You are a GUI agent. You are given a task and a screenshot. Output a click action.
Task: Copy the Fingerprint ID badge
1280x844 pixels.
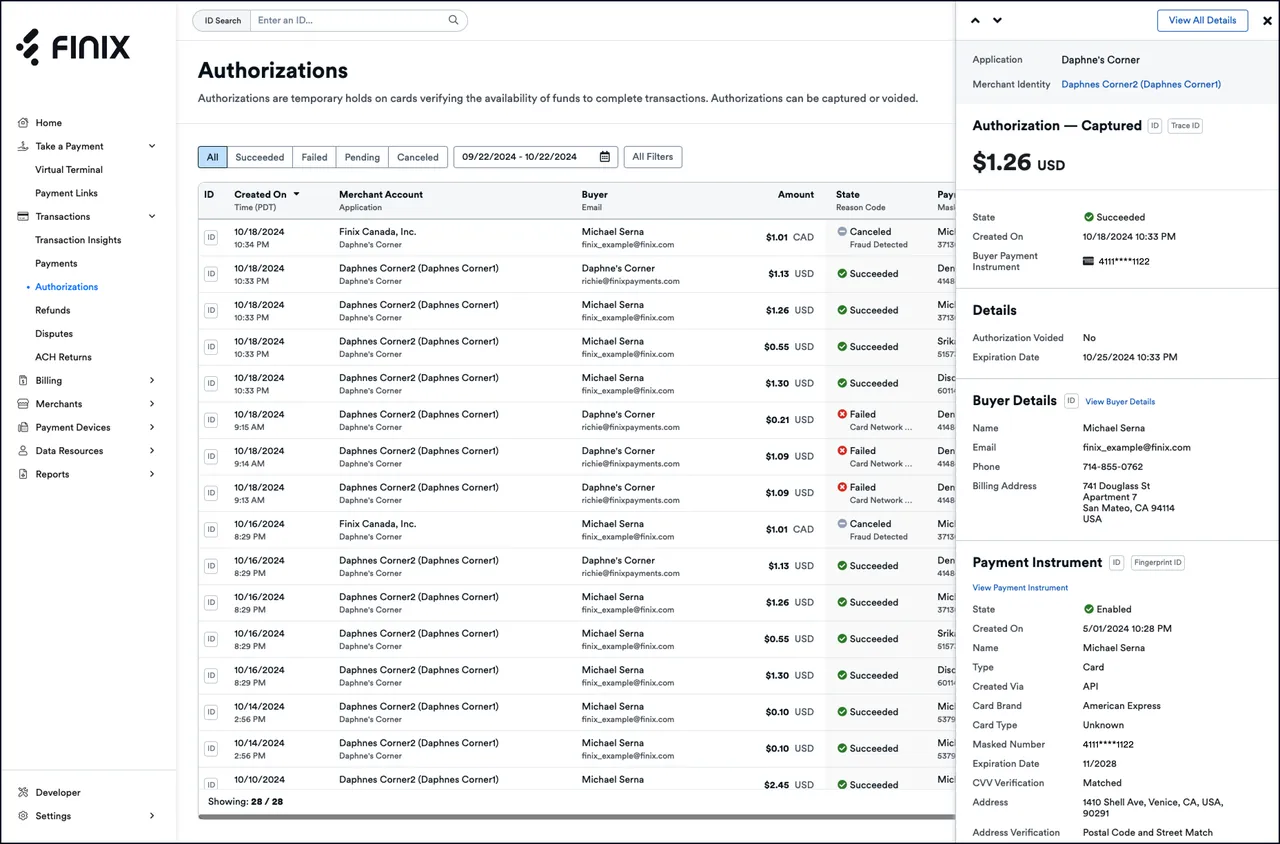coord(1158,563)
